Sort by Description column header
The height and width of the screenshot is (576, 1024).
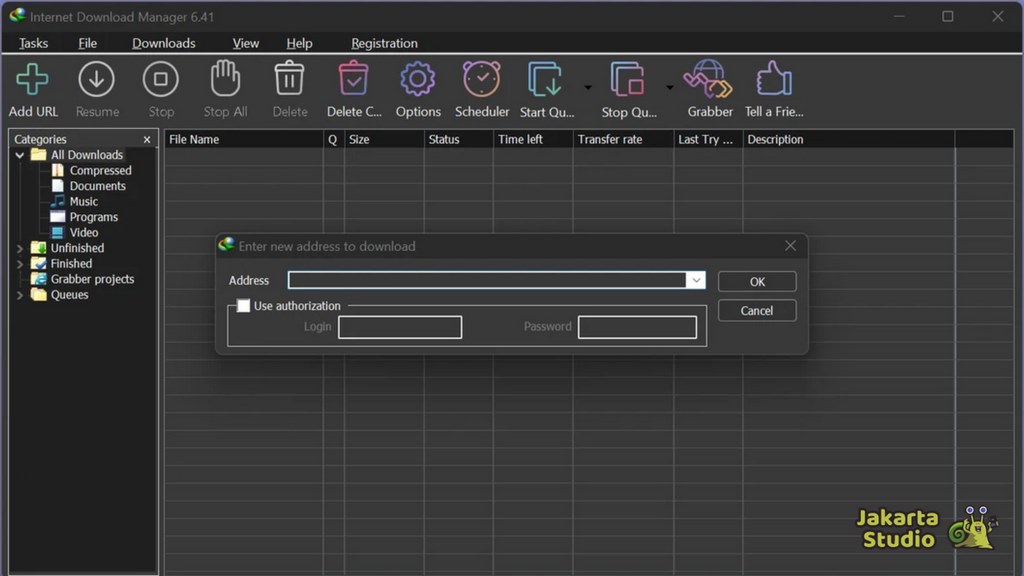(x=848, y=139)
